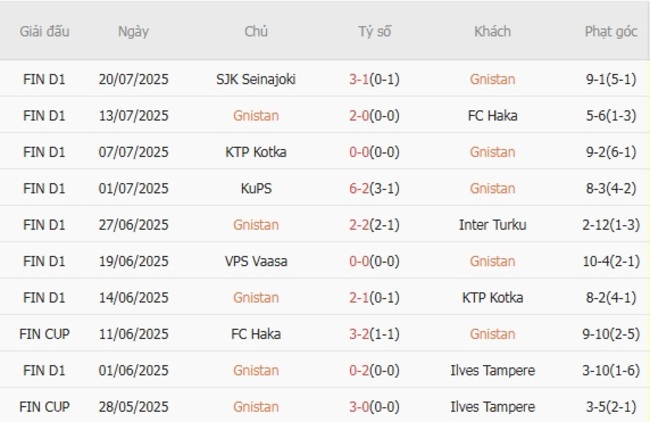
Task: Select the Tỷ số column header
Action: tap(375, 31)
